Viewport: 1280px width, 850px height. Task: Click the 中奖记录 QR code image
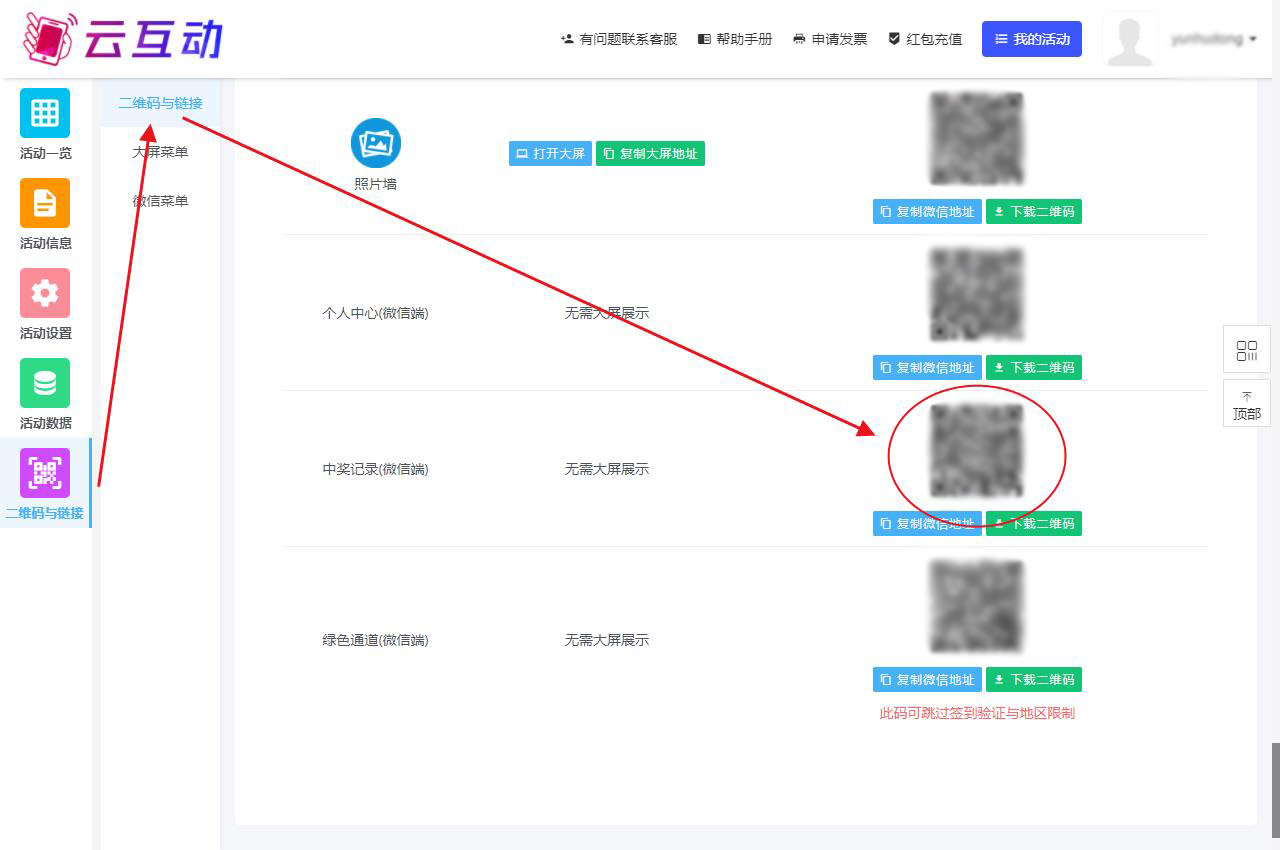977,450
